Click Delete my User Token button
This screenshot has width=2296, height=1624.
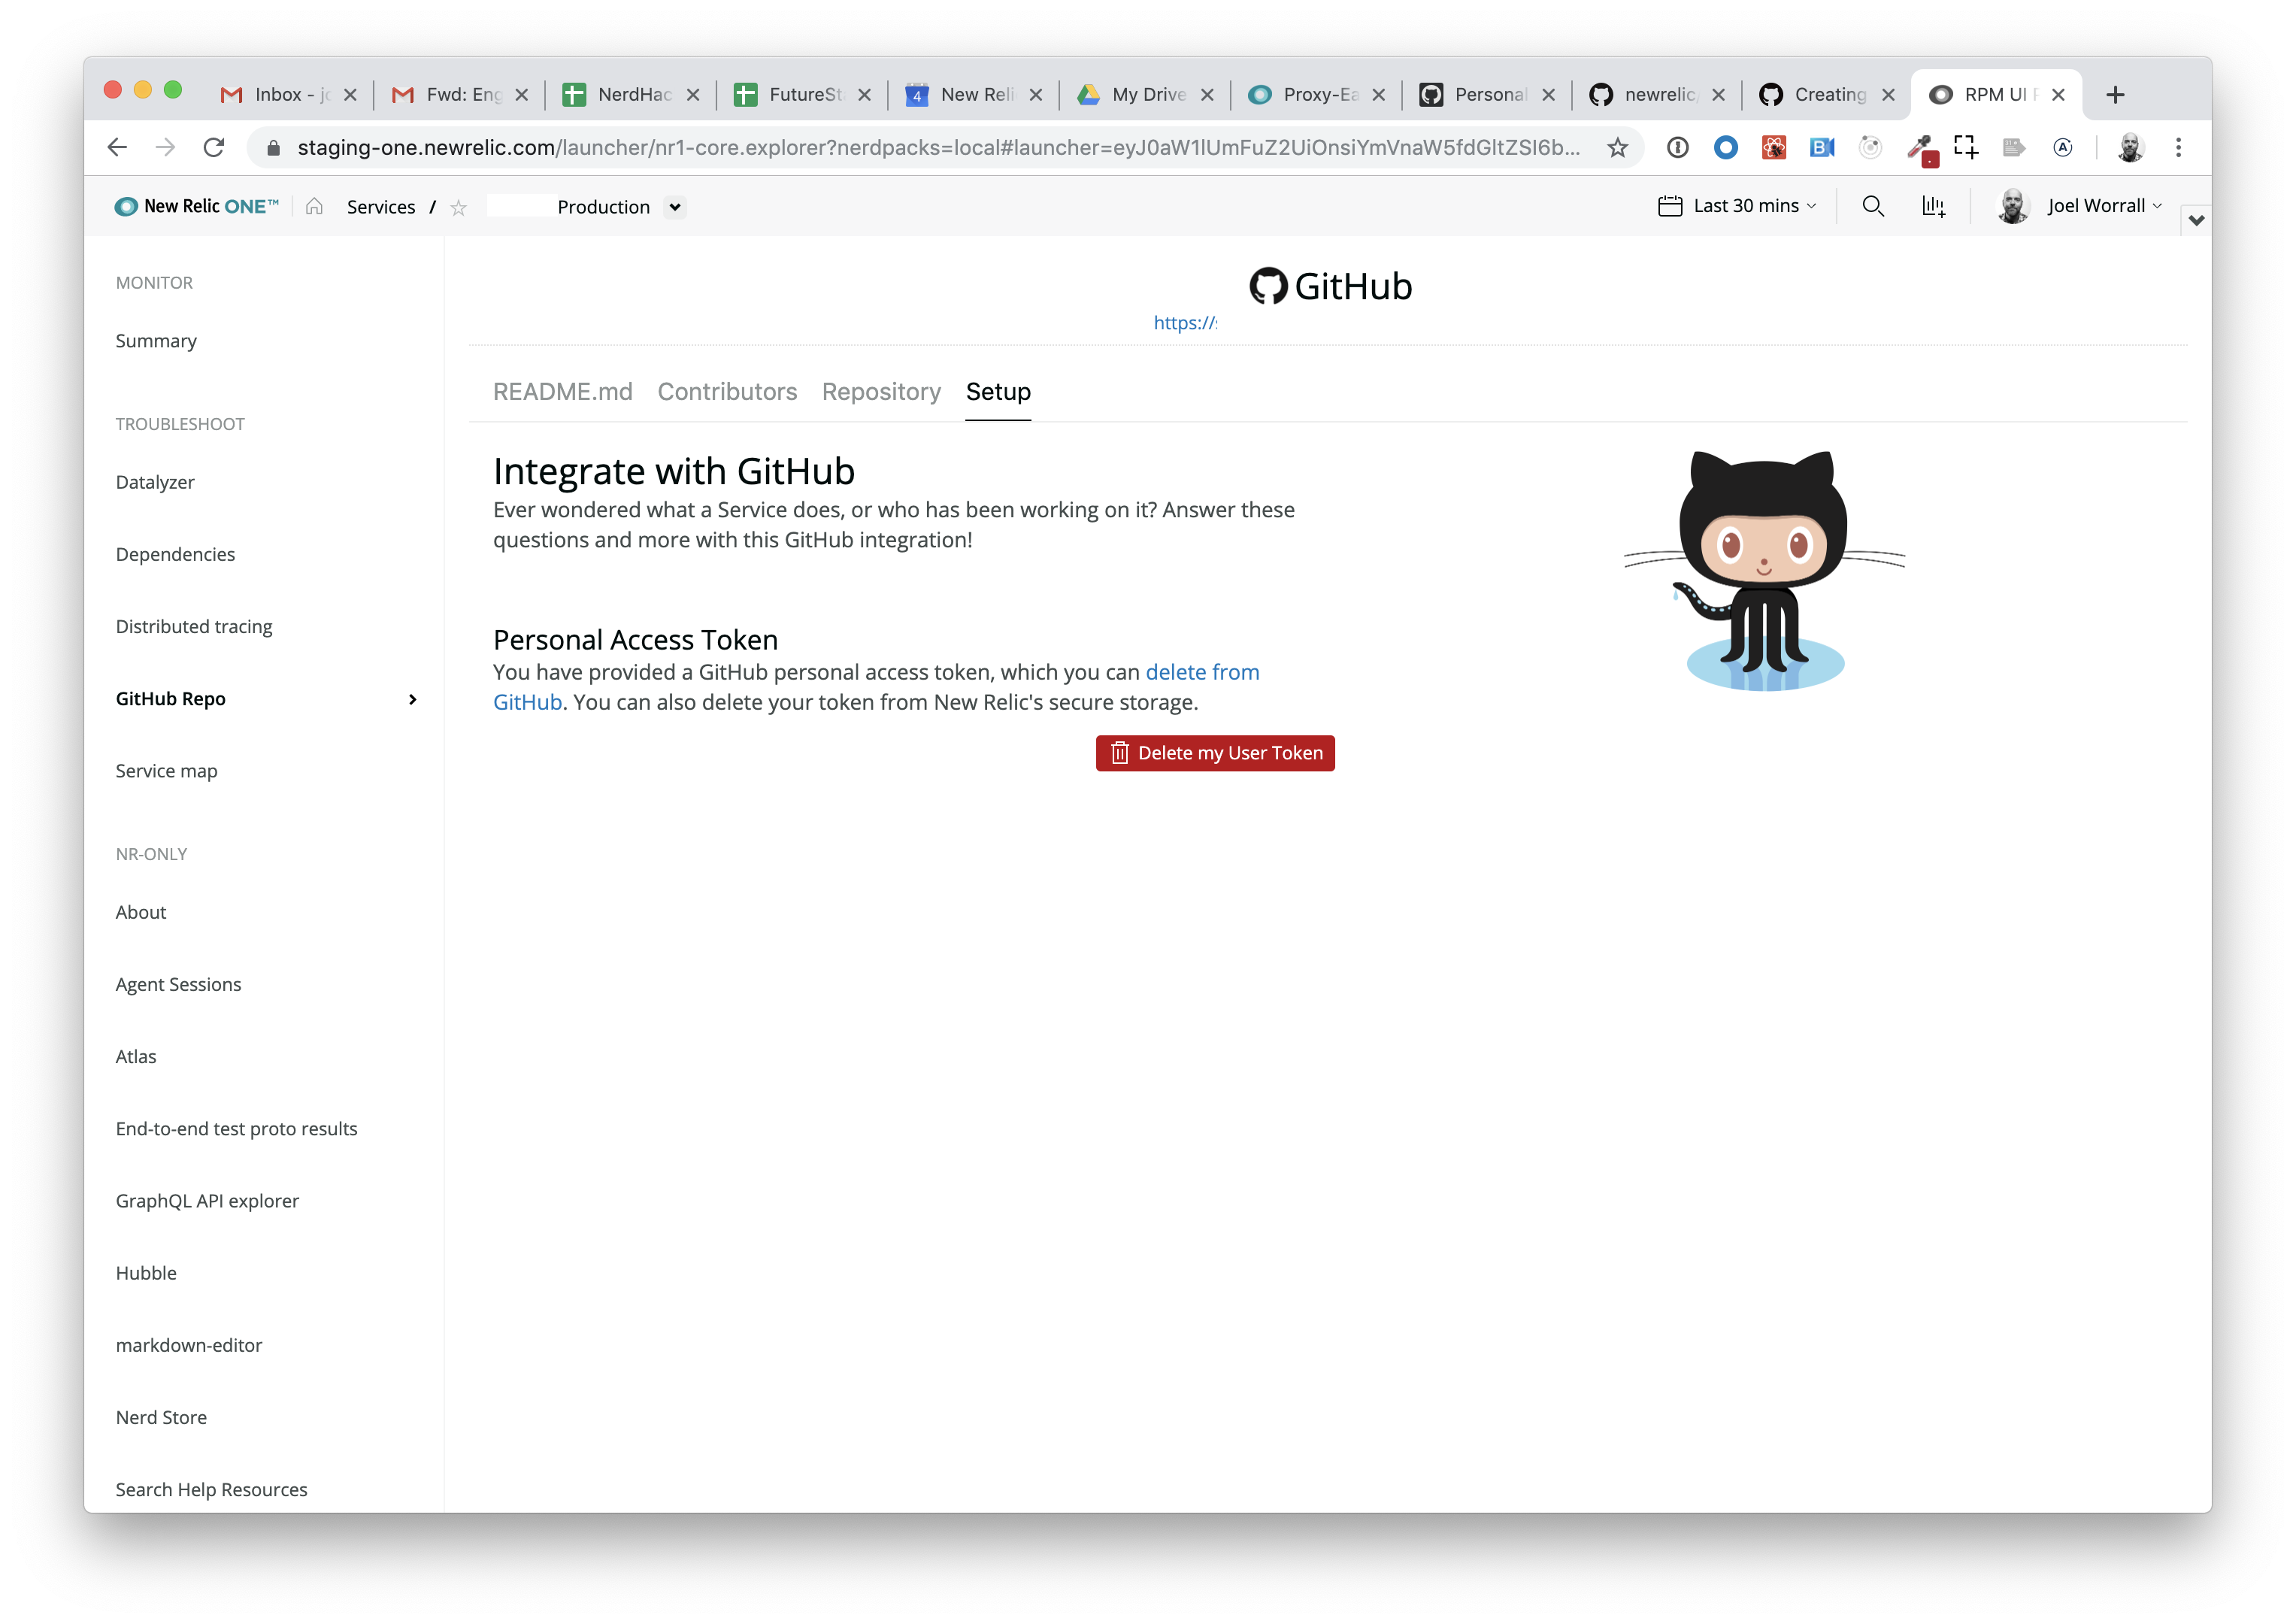click(1216, 753)
